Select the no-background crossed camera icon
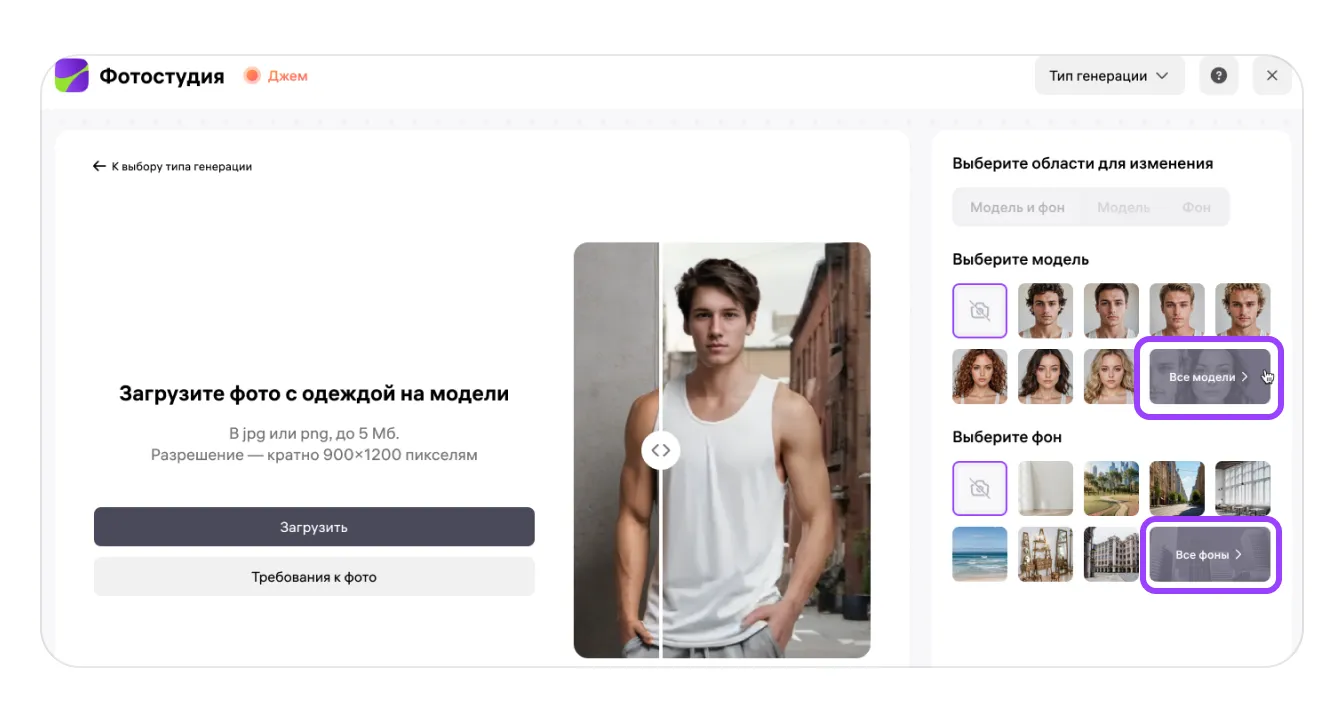This screenshot has height=722, width=1344. point(980,488)
